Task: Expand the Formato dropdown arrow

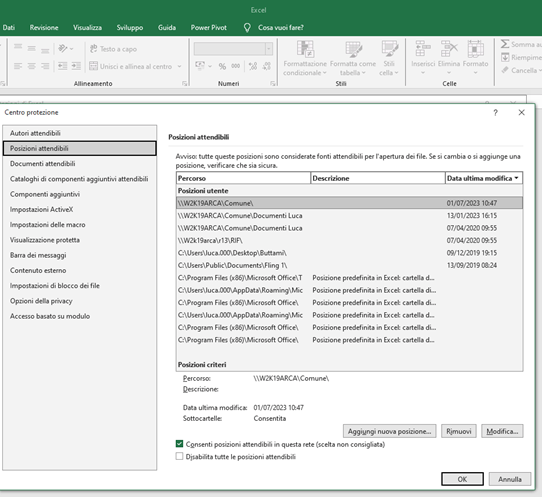Action: pyautogui.click(x=475, y=73)
